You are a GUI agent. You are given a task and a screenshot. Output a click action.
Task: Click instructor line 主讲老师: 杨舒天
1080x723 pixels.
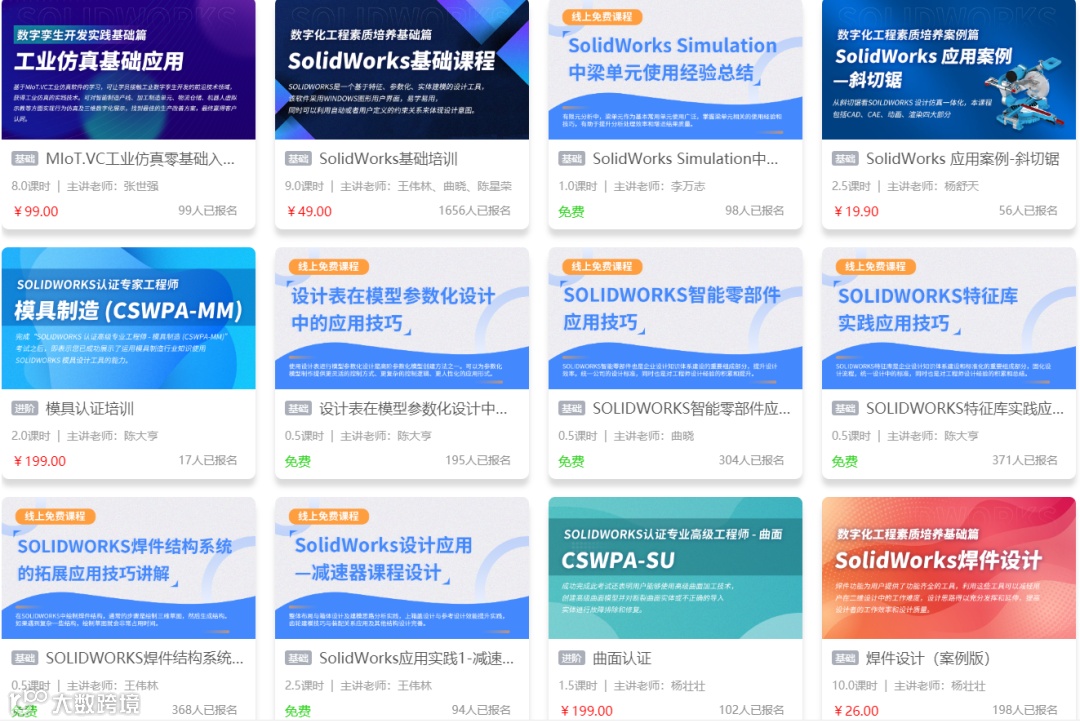933,186
